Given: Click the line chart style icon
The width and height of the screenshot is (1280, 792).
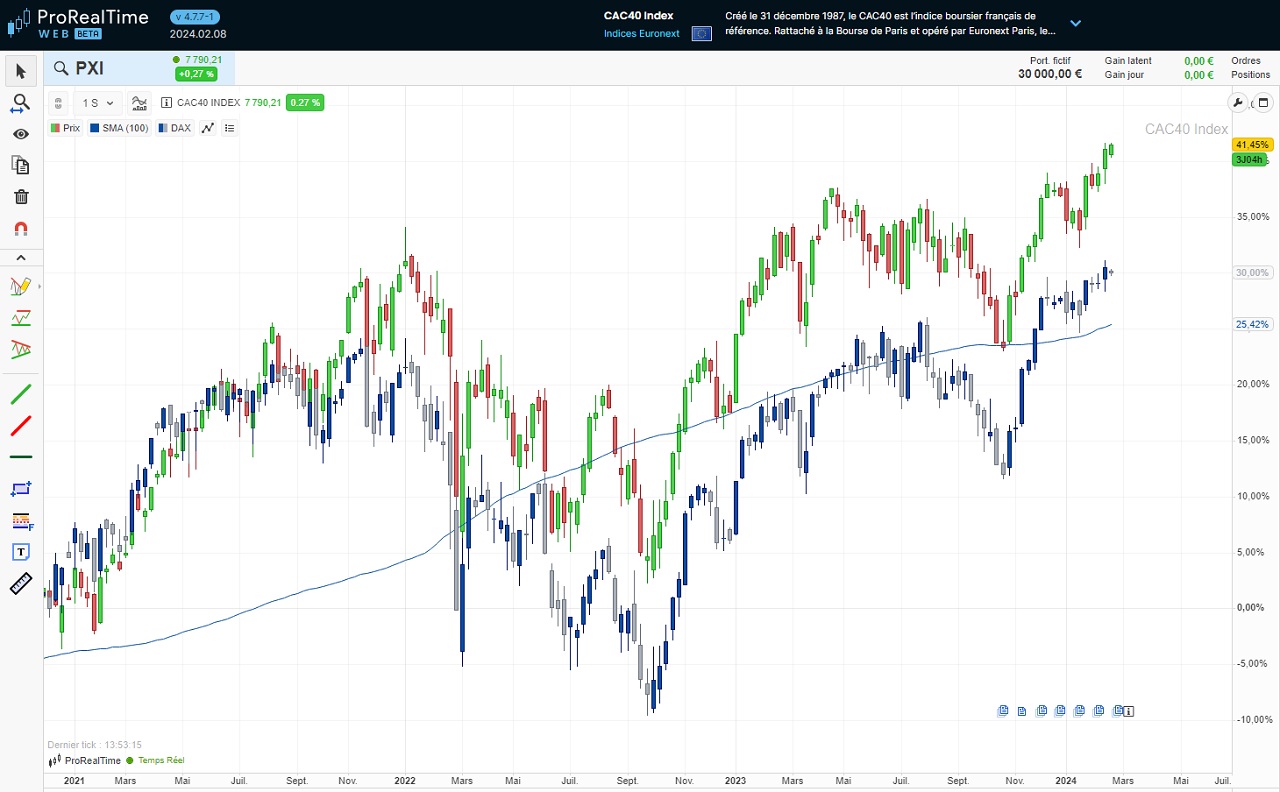Looking at the screenshot, I should (208, 128).
